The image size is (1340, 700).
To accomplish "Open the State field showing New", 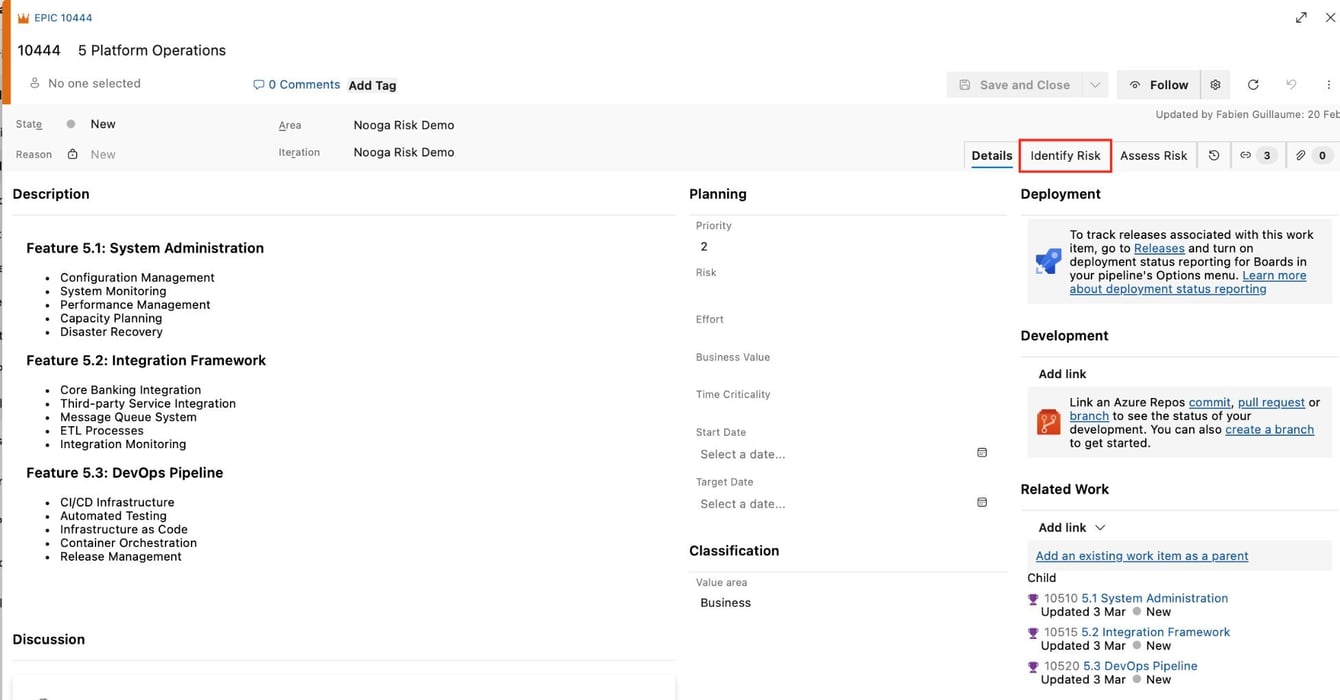I will [x=104, y=124].
